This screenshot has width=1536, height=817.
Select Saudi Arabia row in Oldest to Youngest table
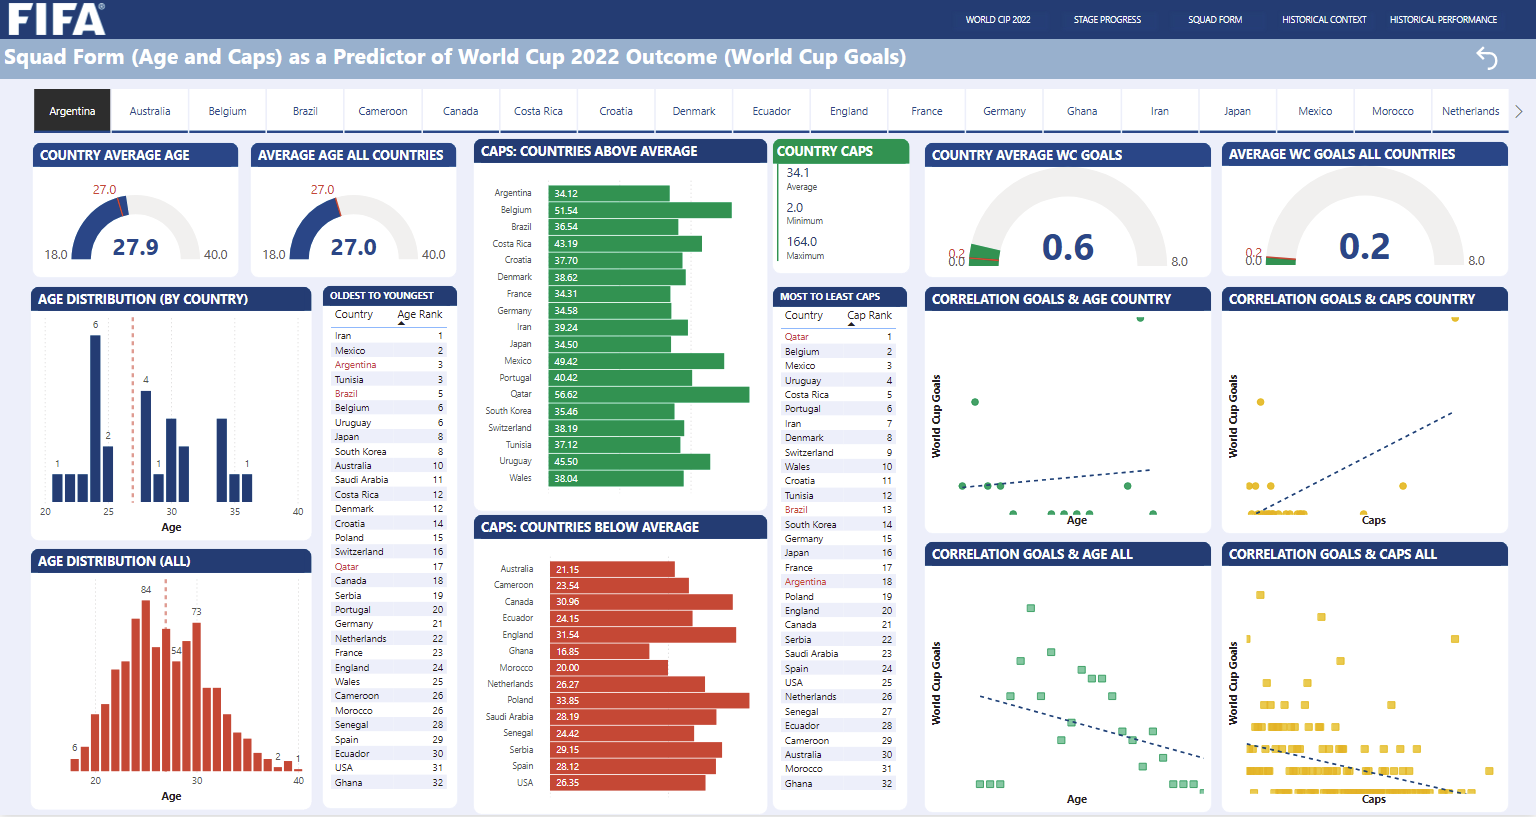click(x=389, y=480)
